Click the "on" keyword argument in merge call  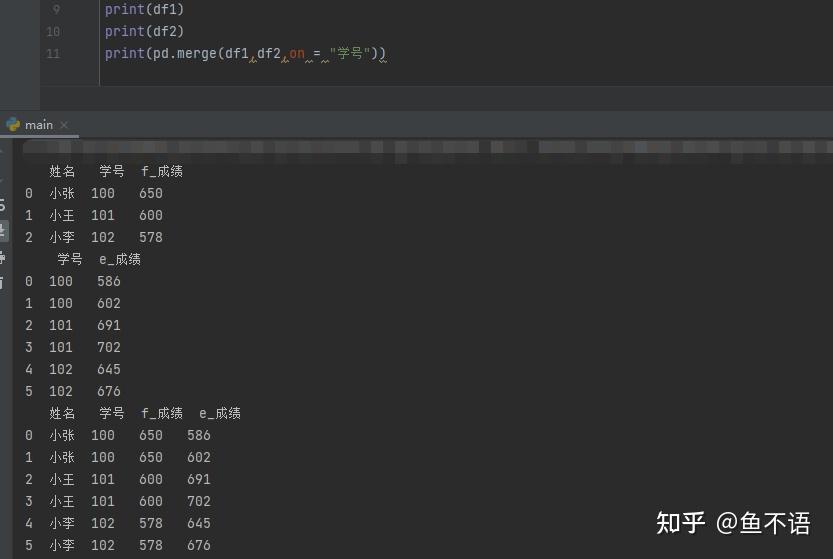tap(297, 54)
